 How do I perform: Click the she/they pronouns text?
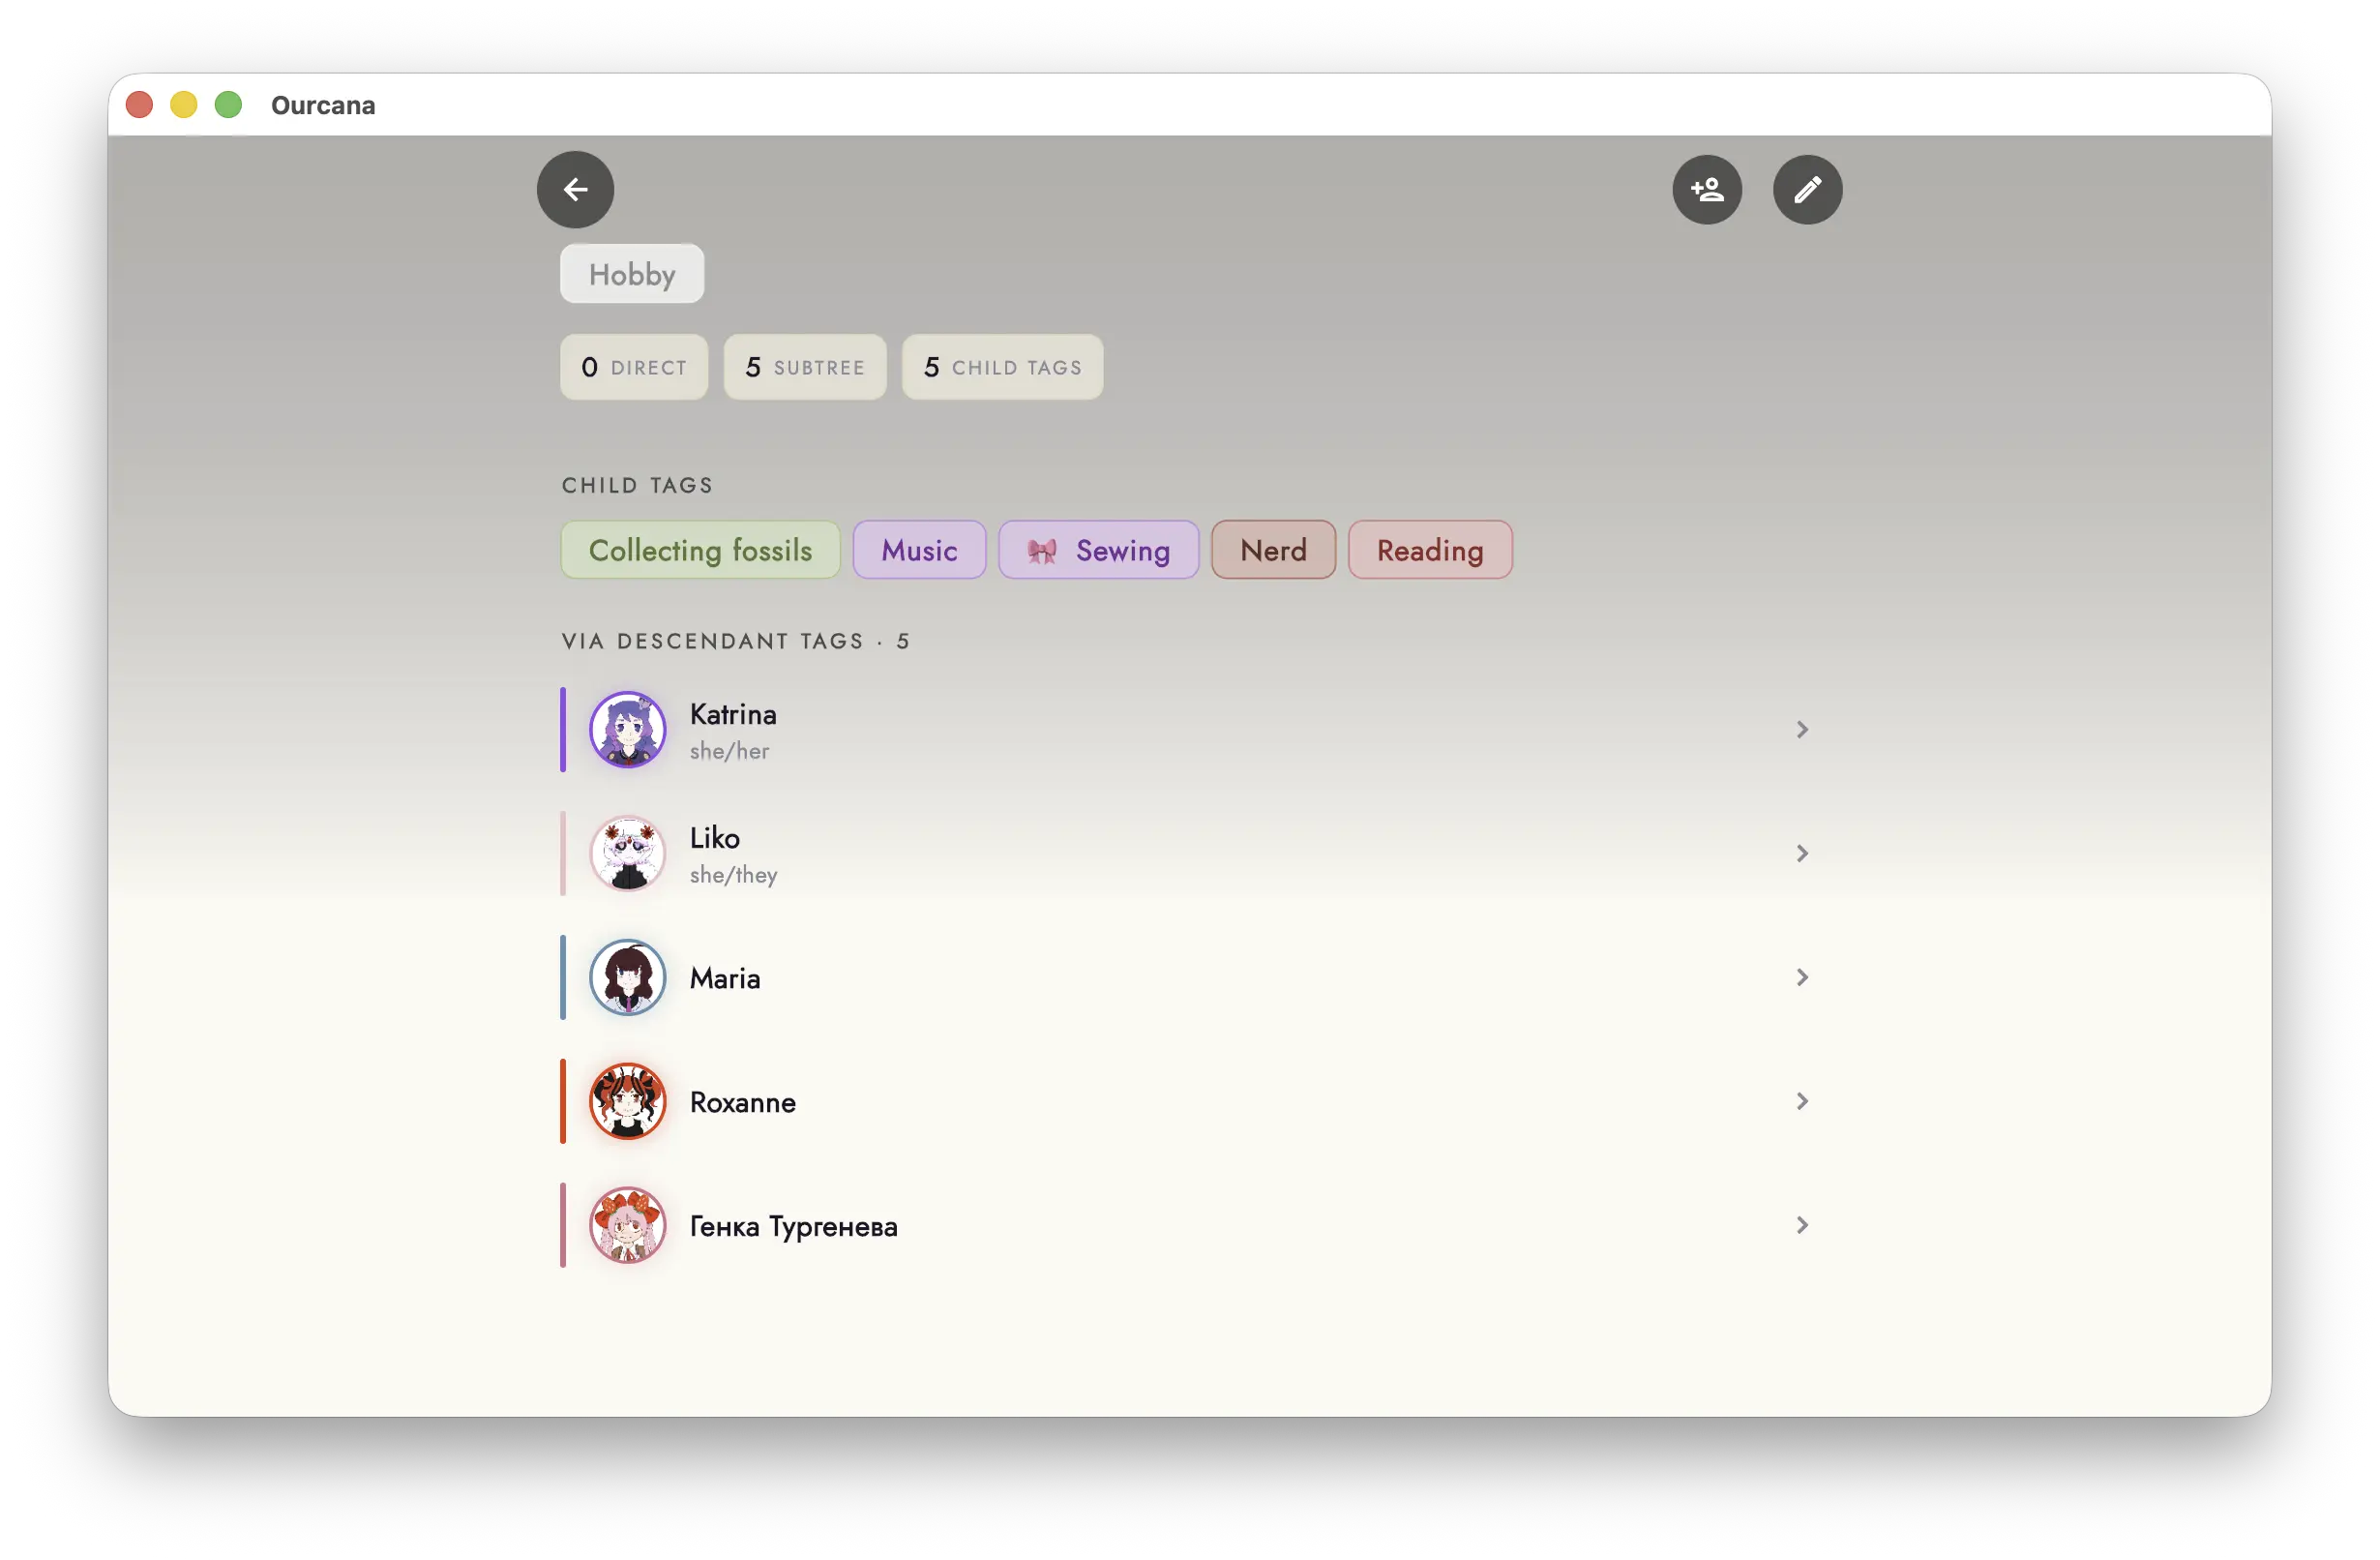tap(733, 875)
